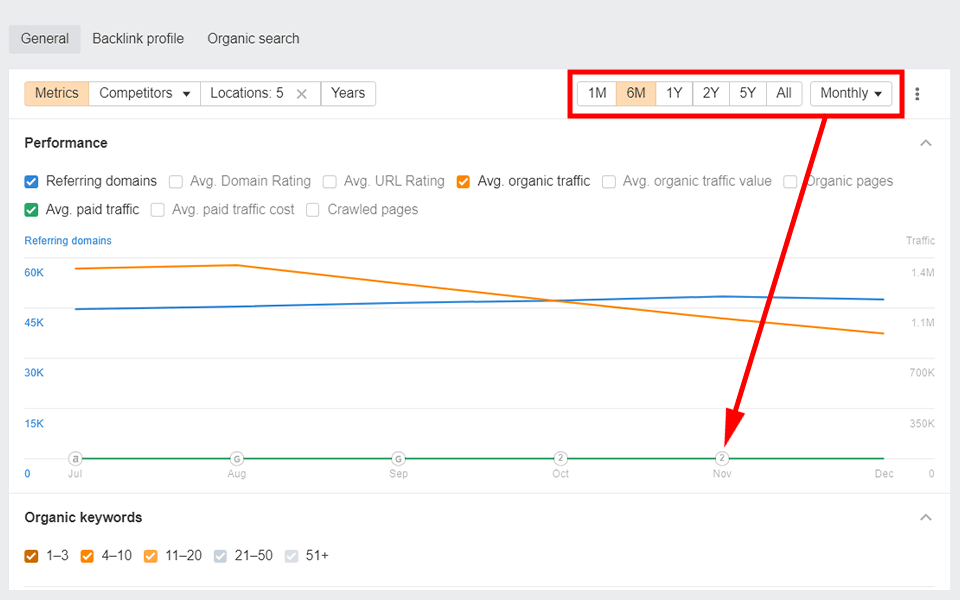Click the Performance section heading

coord(66,143)
